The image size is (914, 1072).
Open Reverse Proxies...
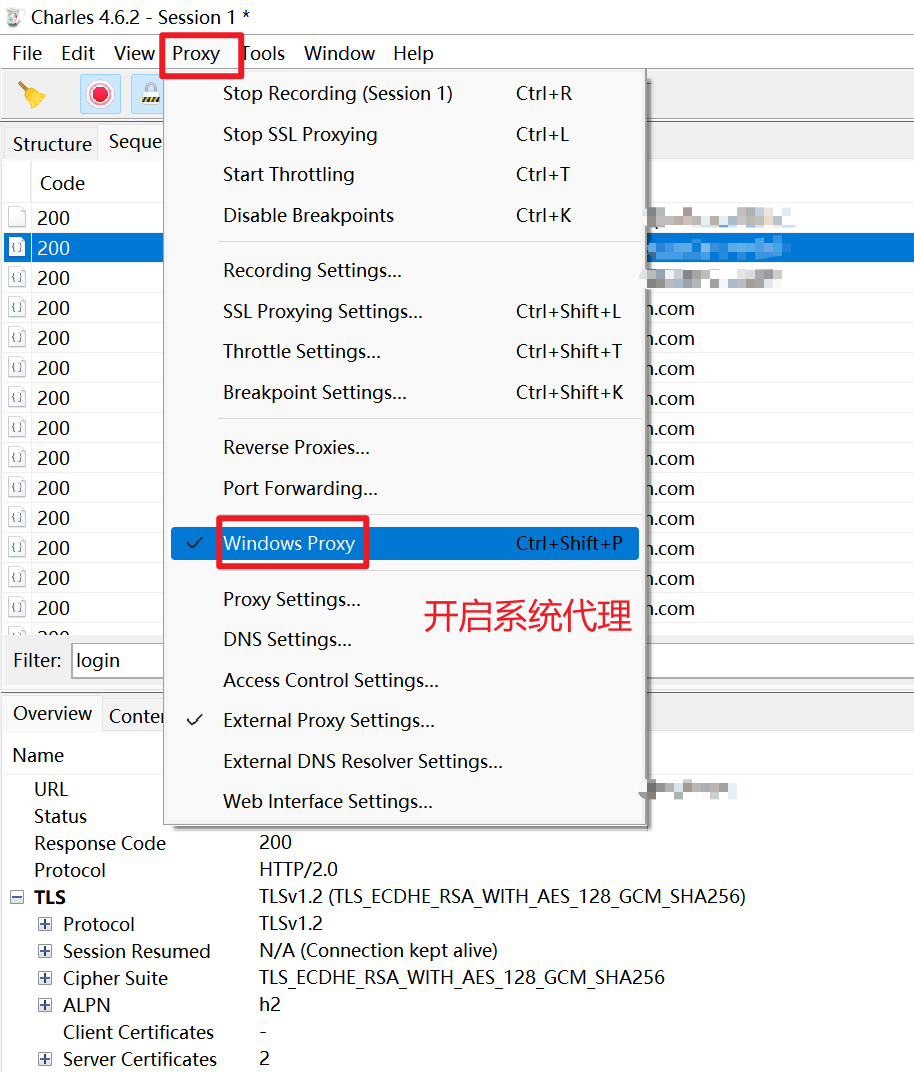pos(405,448)
